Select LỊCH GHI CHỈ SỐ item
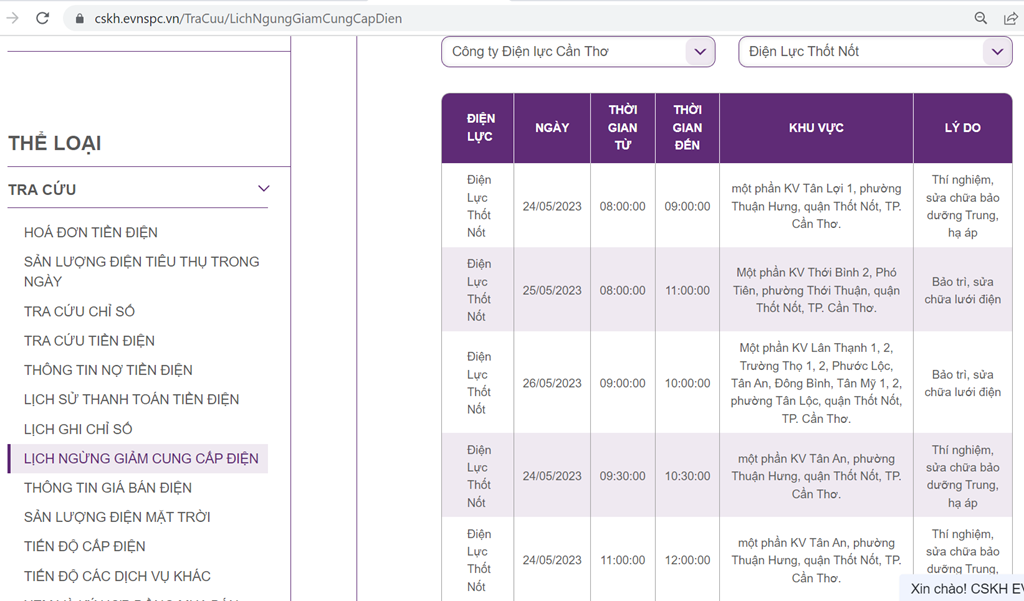Screen dimensions: 1024x601 [x=78, y=429]
